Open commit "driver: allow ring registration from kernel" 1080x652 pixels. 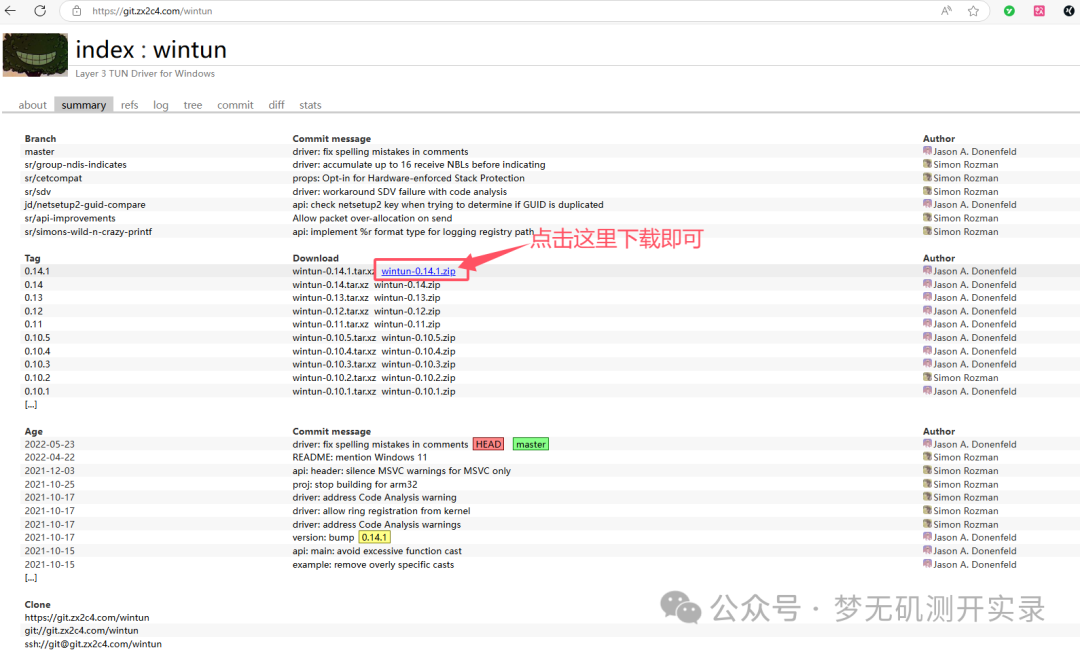(x=381, y=511)
